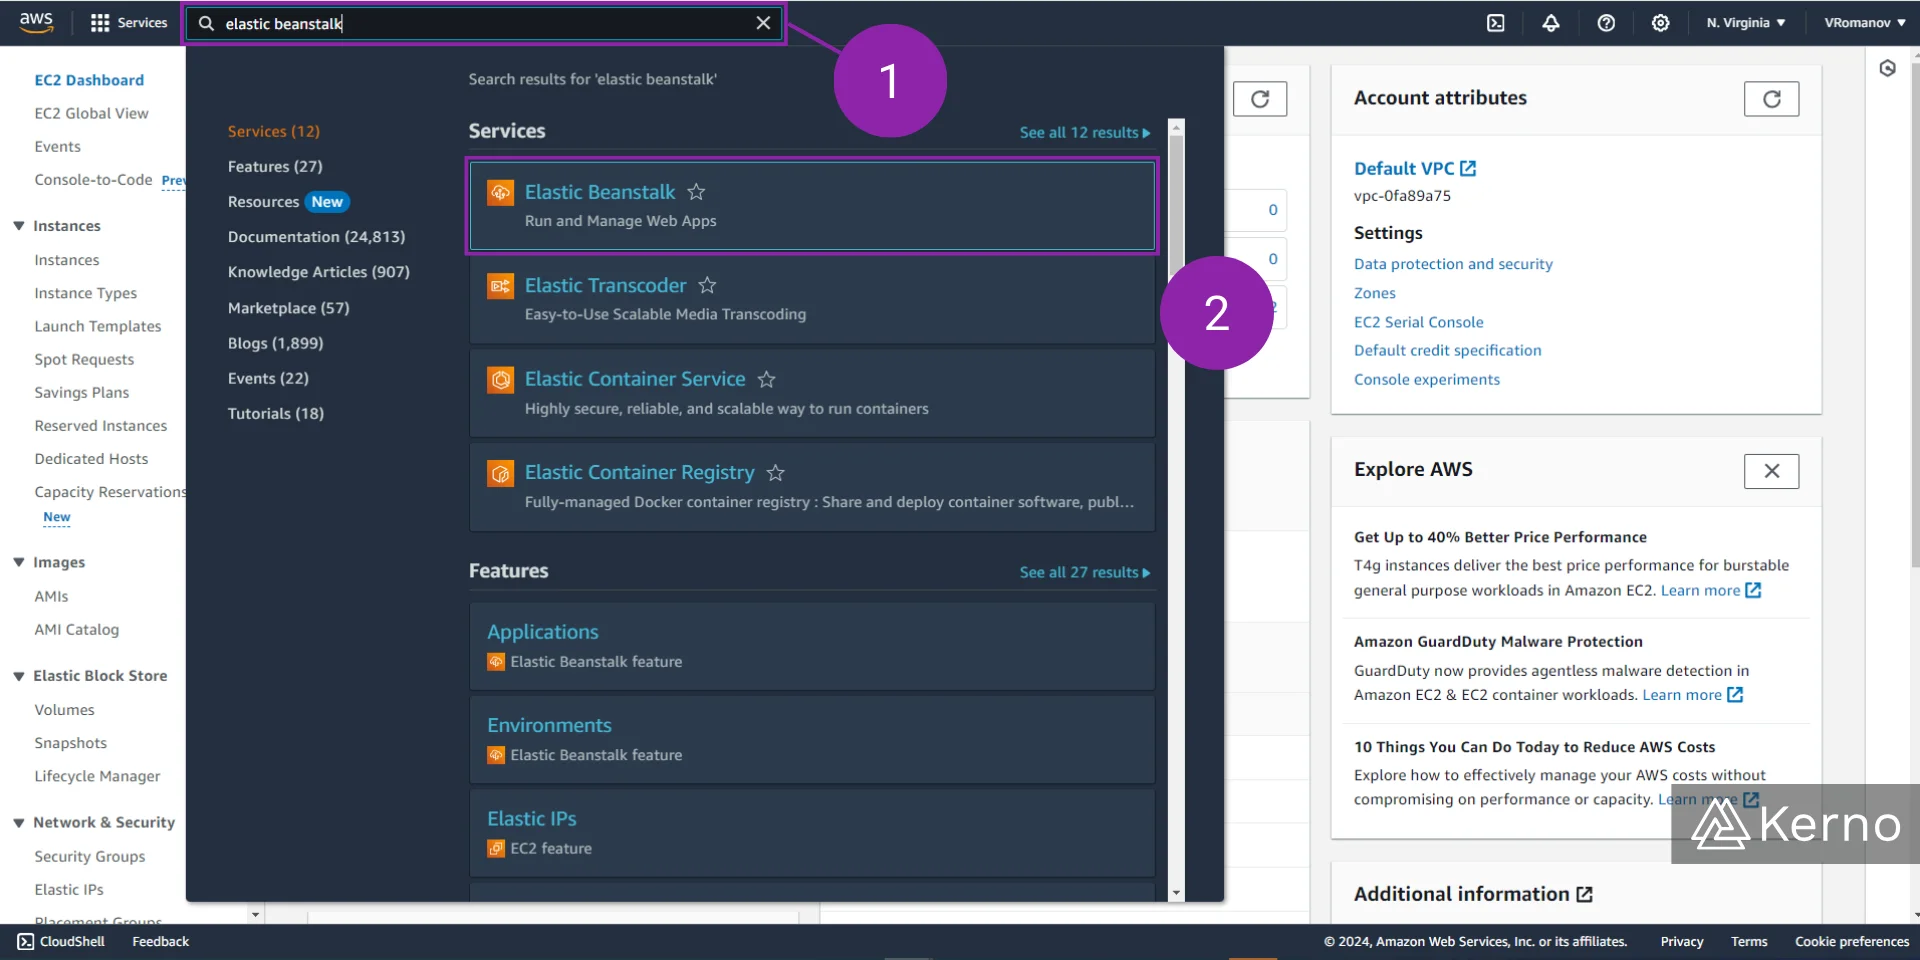Open the settings gear in the top bar
Image resolution: width=1920 pixels, height=960 pixels.
[x=1660, y=22]
